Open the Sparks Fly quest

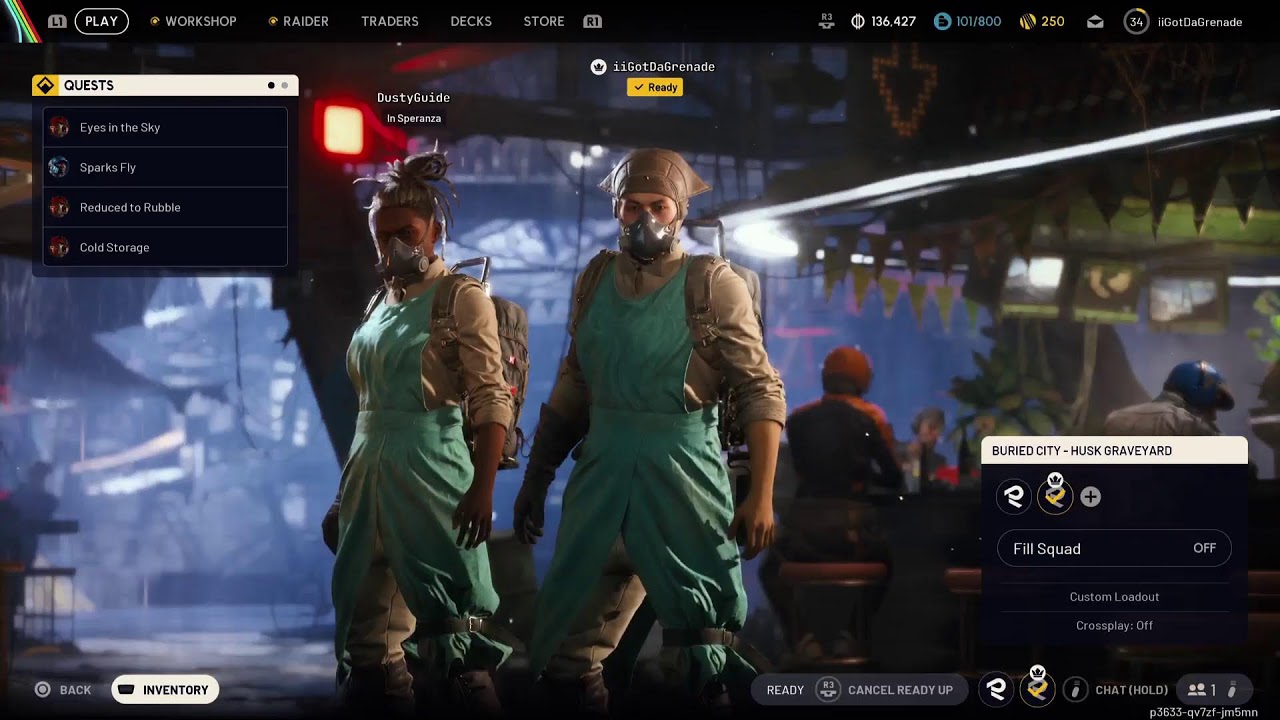(165, 167)
